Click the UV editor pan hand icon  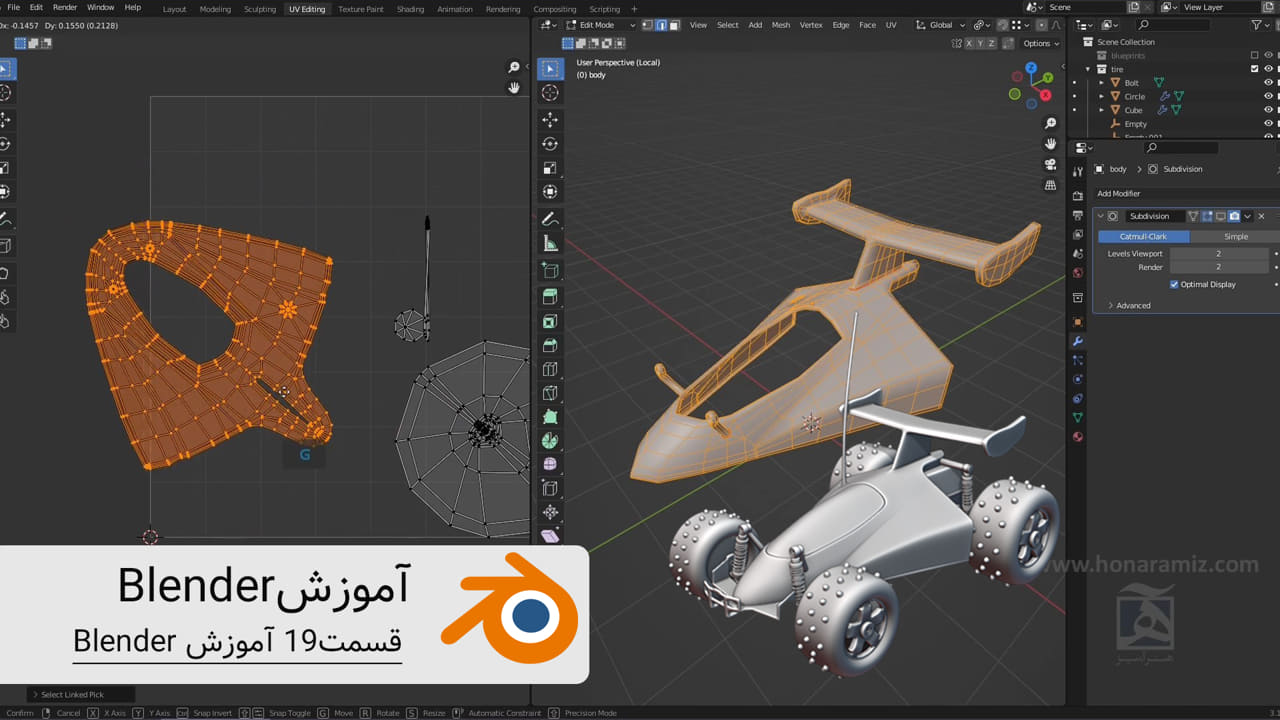(x=514, y=88)
